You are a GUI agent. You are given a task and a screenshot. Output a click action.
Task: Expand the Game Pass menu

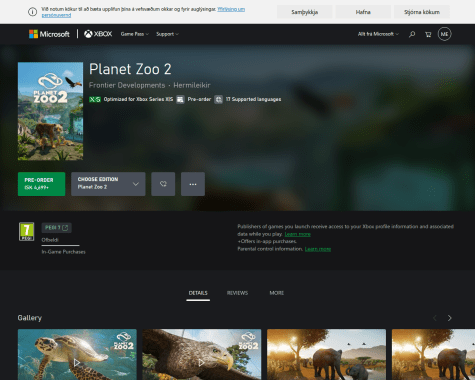[x=135, y=34]
